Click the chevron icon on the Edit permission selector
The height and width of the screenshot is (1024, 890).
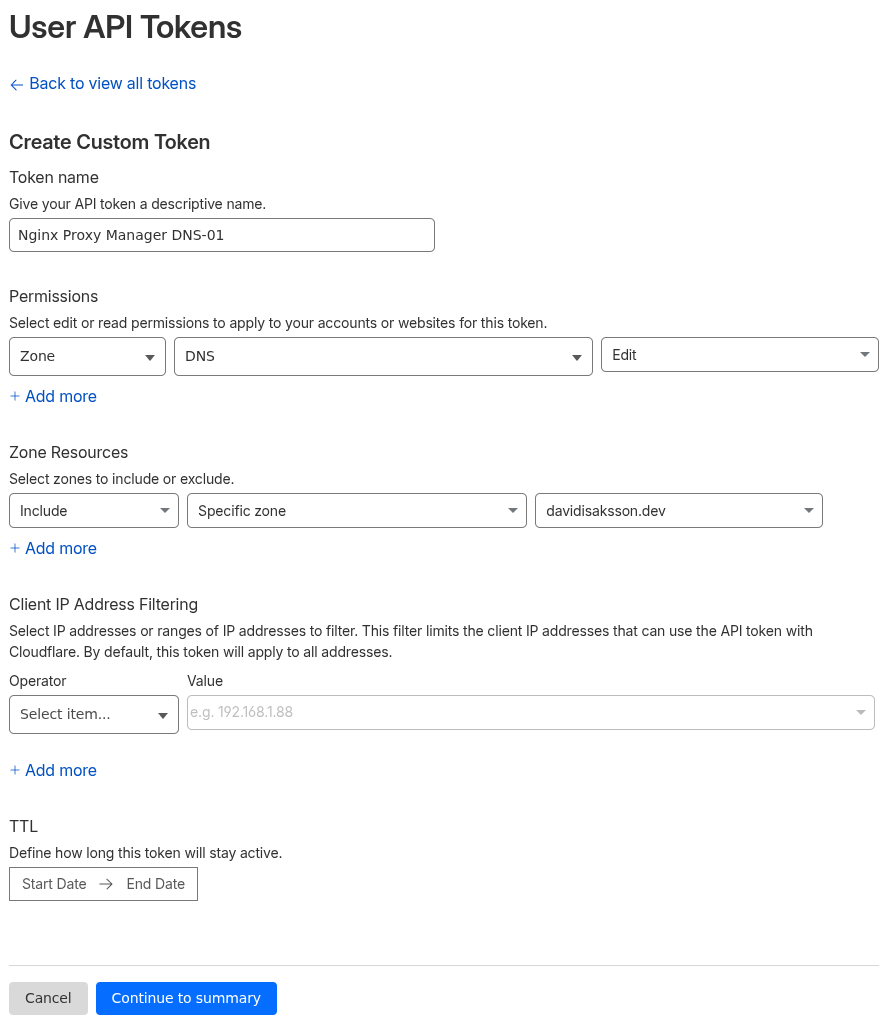click(864, 354)
